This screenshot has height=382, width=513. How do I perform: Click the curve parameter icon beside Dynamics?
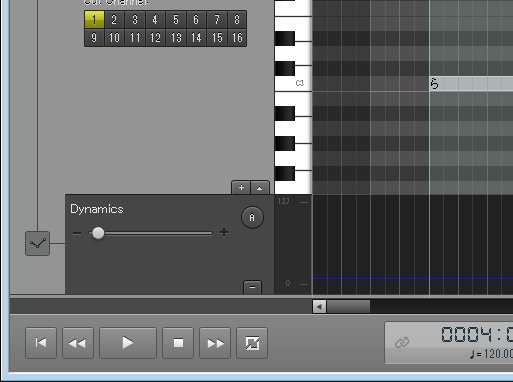37,243
